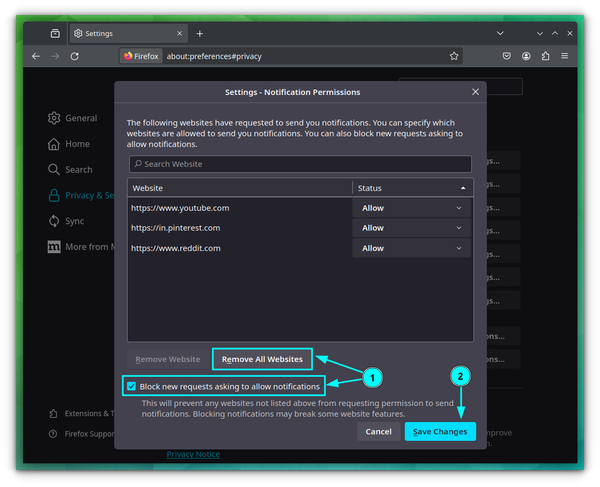Close the Notification Permissions dialog
600x487 pixels.
point(475,92)
